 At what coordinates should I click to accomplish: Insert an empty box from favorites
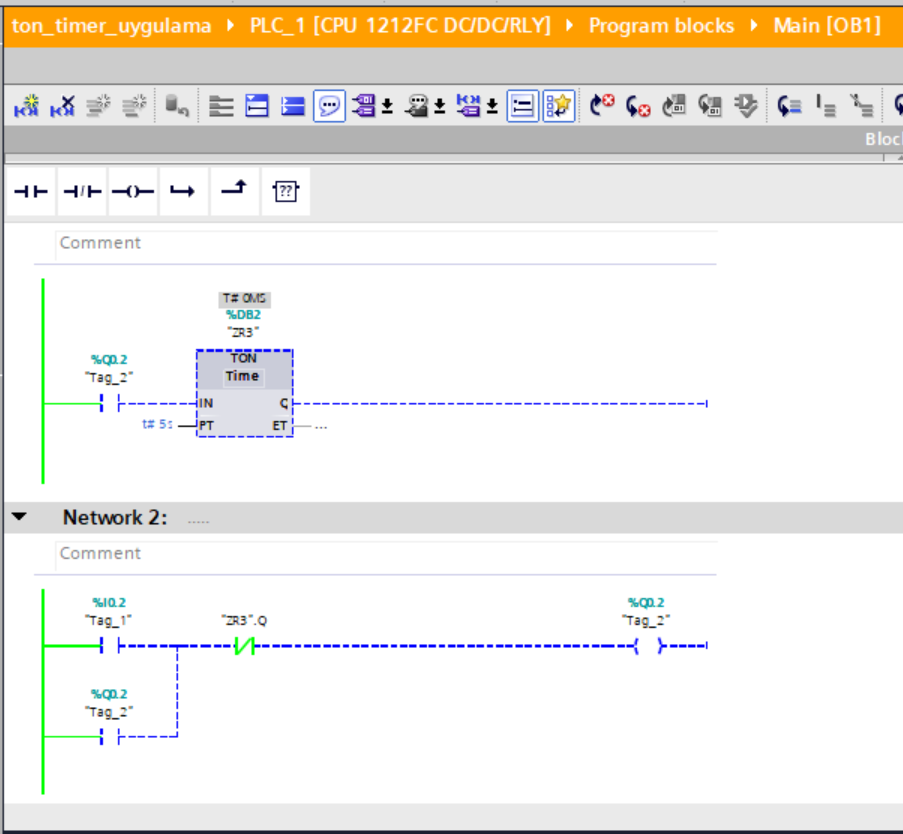point(286,191)
